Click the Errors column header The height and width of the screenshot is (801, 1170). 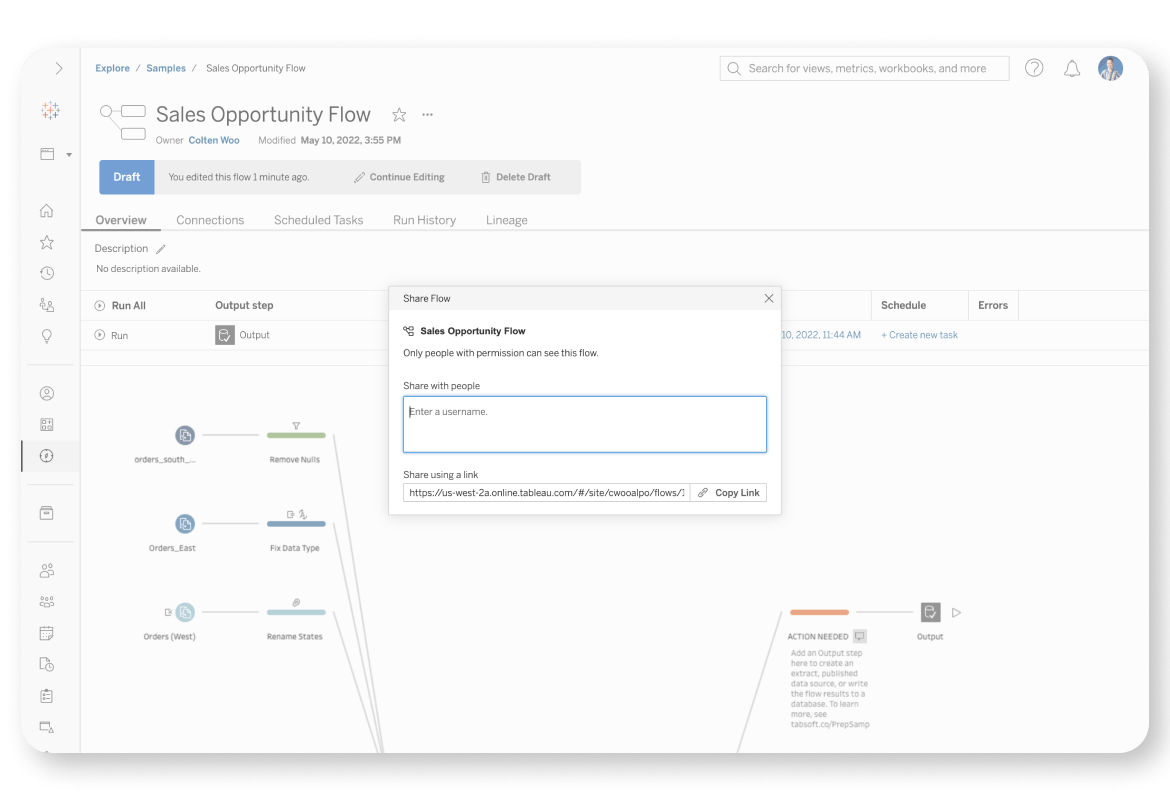[992, 305]
